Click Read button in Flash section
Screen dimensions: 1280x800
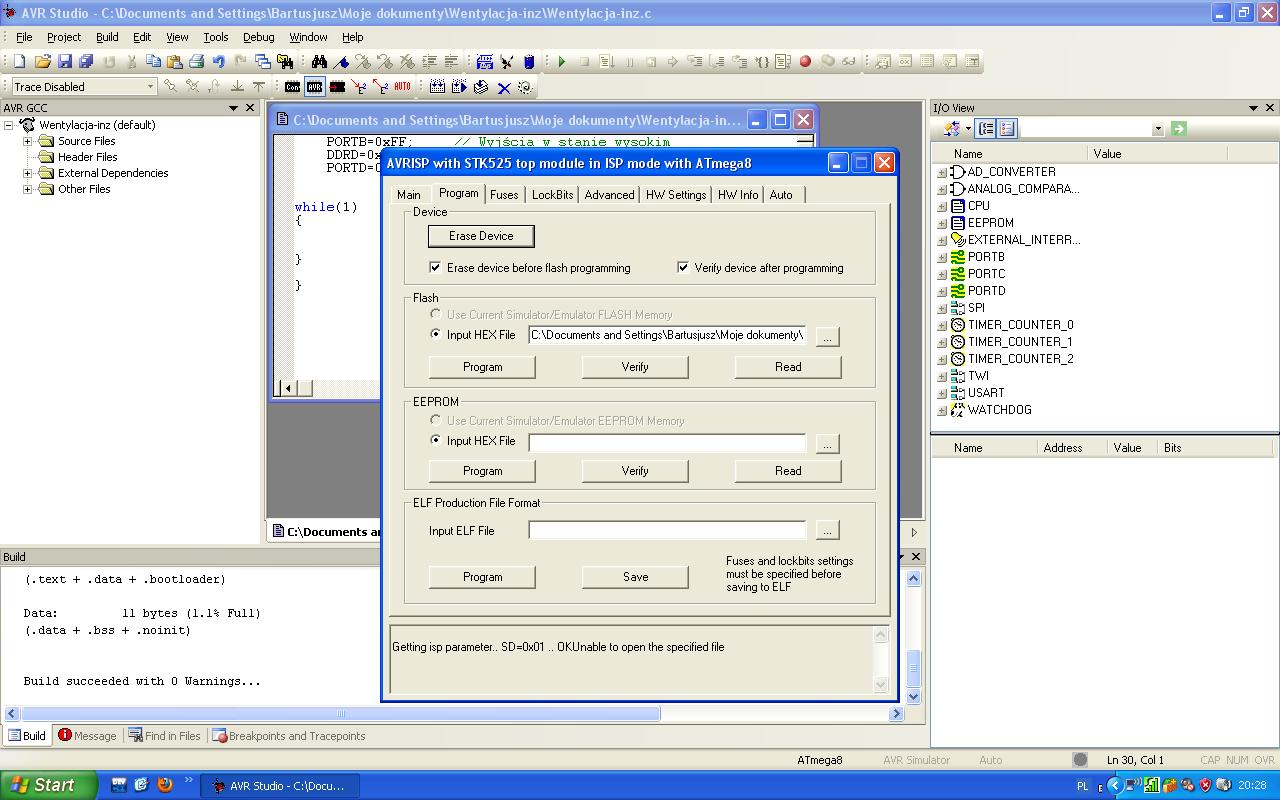tap(788, 367)
